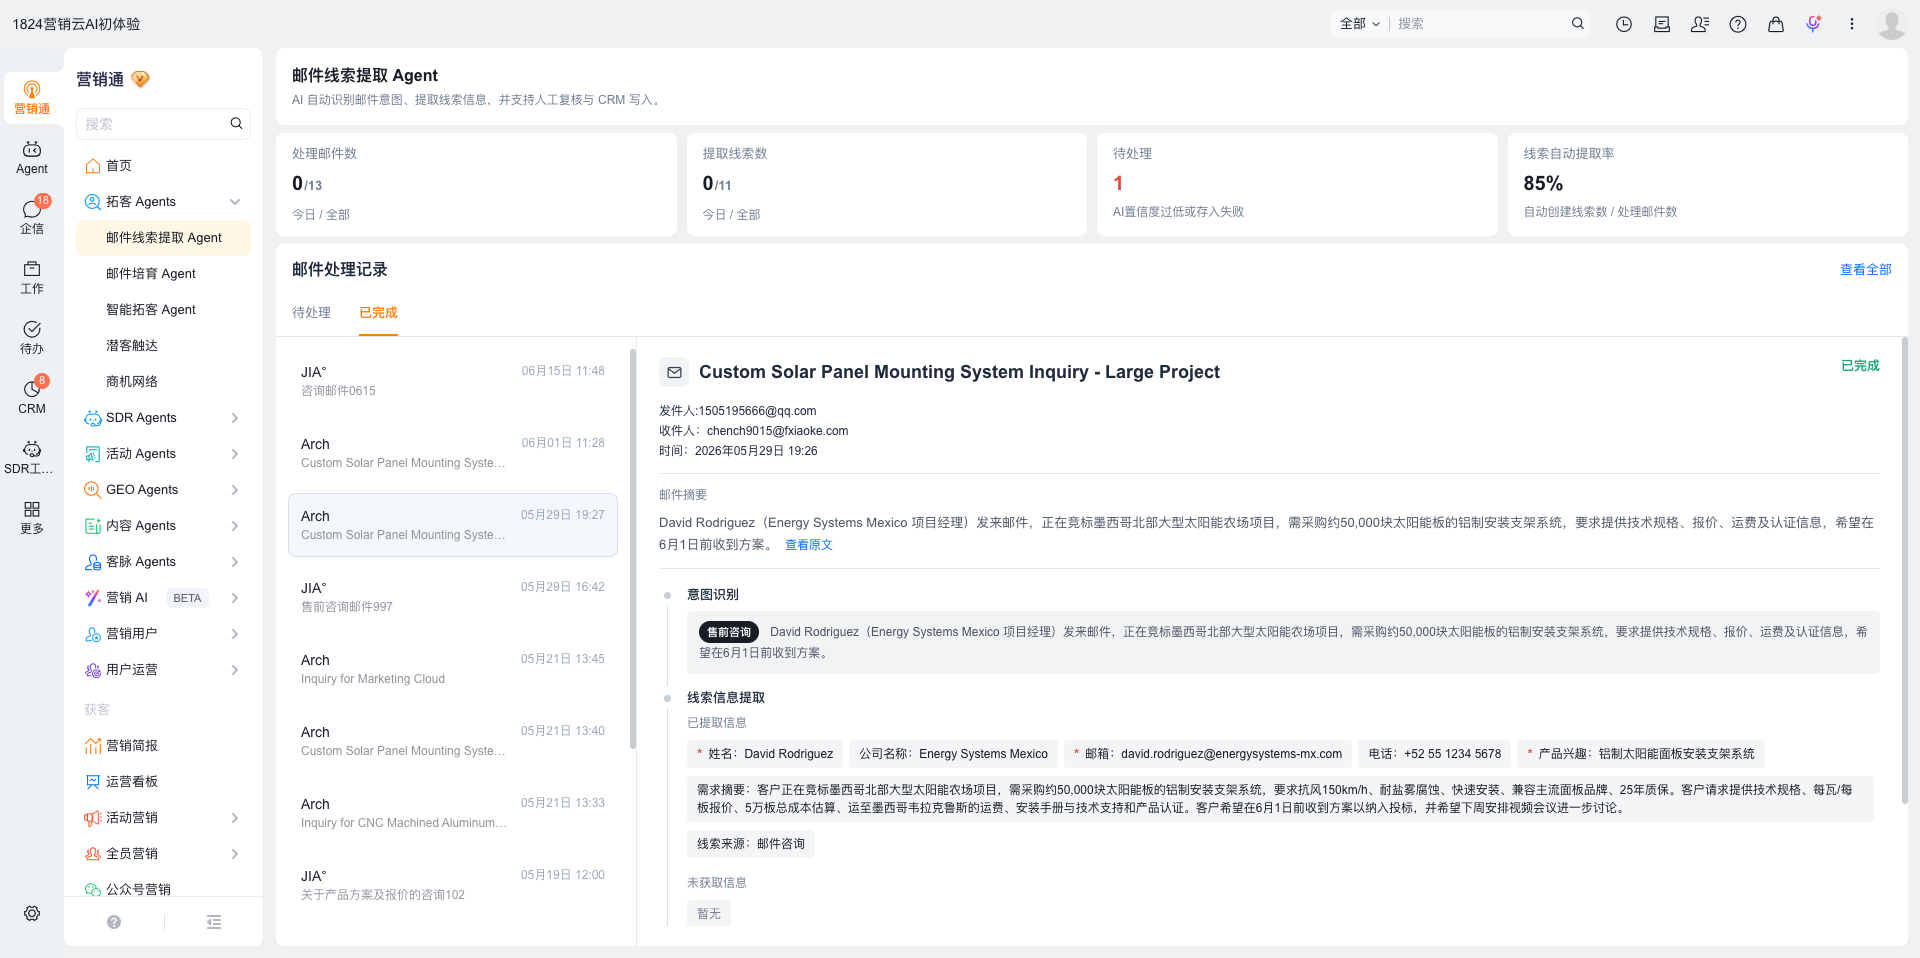Expand the SDR Agents menu group
Image resolution: width=1920 pixels, height=958 pixels.
(x=235, y=418)
